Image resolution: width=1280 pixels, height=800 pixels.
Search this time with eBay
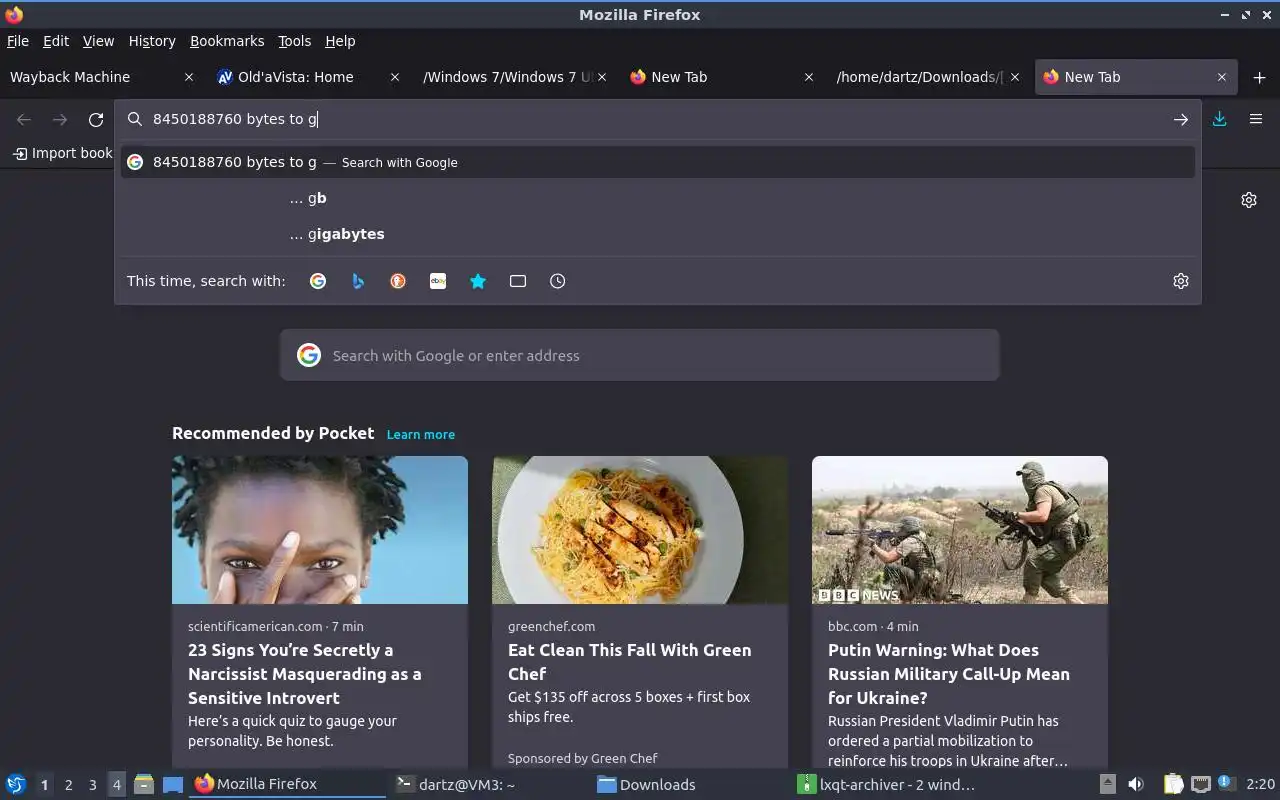pyautogui.click(x=438, y=281)
